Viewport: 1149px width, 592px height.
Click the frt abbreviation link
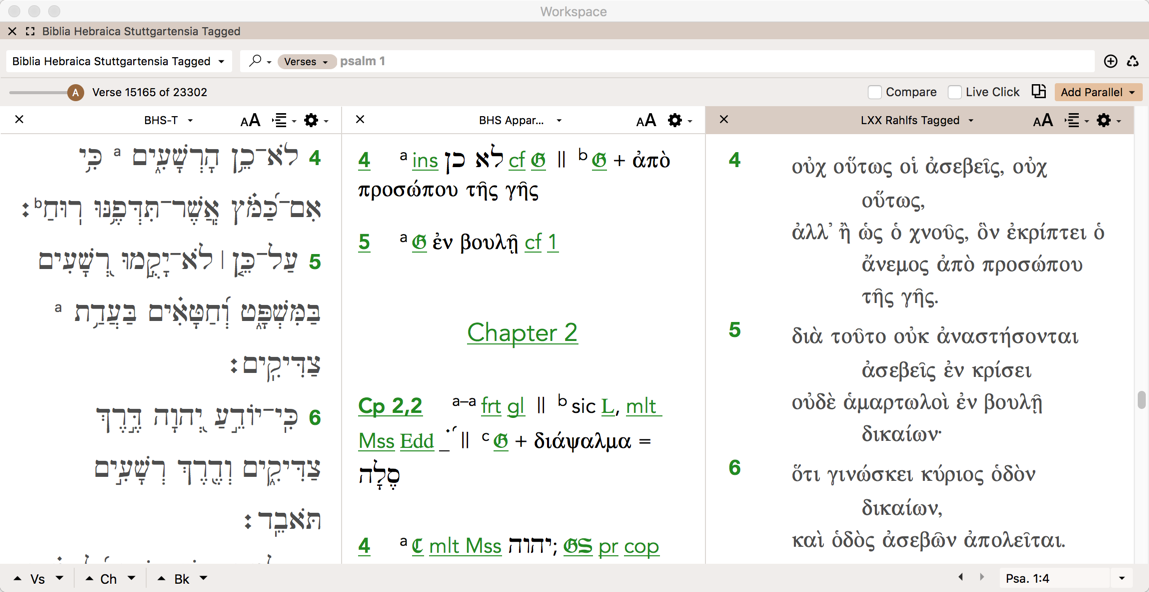491,406
